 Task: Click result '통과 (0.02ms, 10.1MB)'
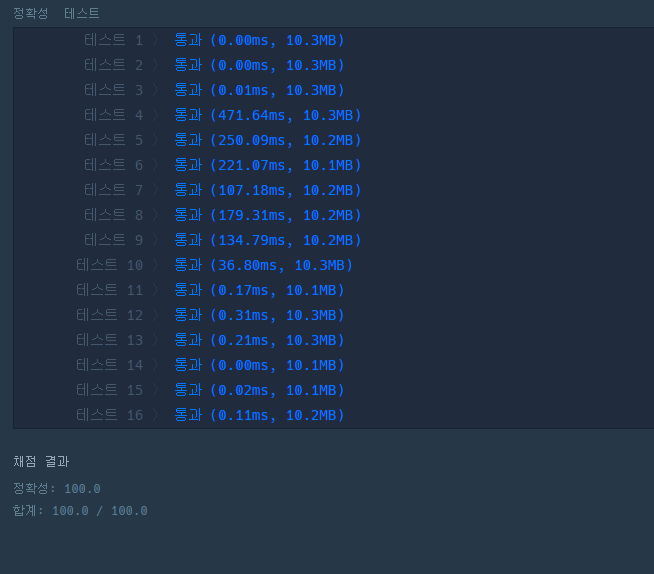pos(259,390)
